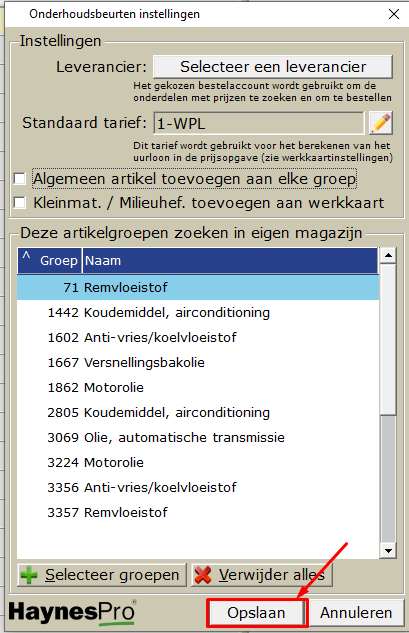Close the Onderhoudsbeurten instellingen dialog
The image size is (409, 633).
coord(394,14)
